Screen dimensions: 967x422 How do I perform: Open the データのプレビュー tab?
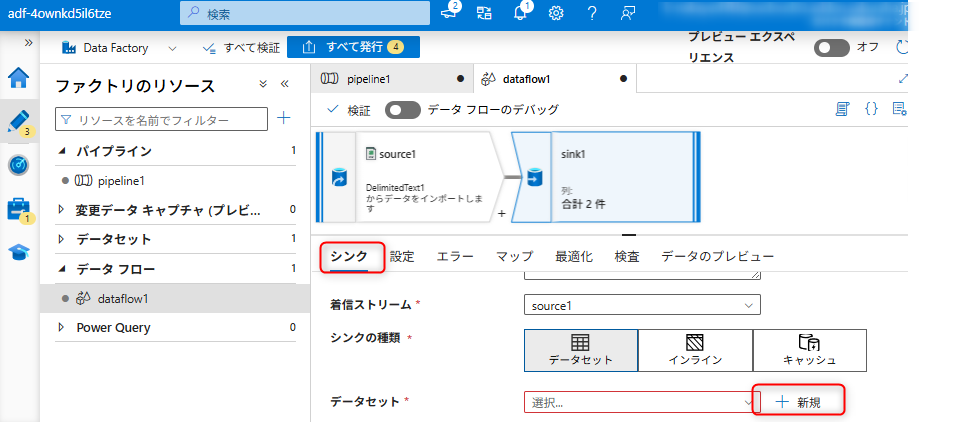[x=717, y=257]
